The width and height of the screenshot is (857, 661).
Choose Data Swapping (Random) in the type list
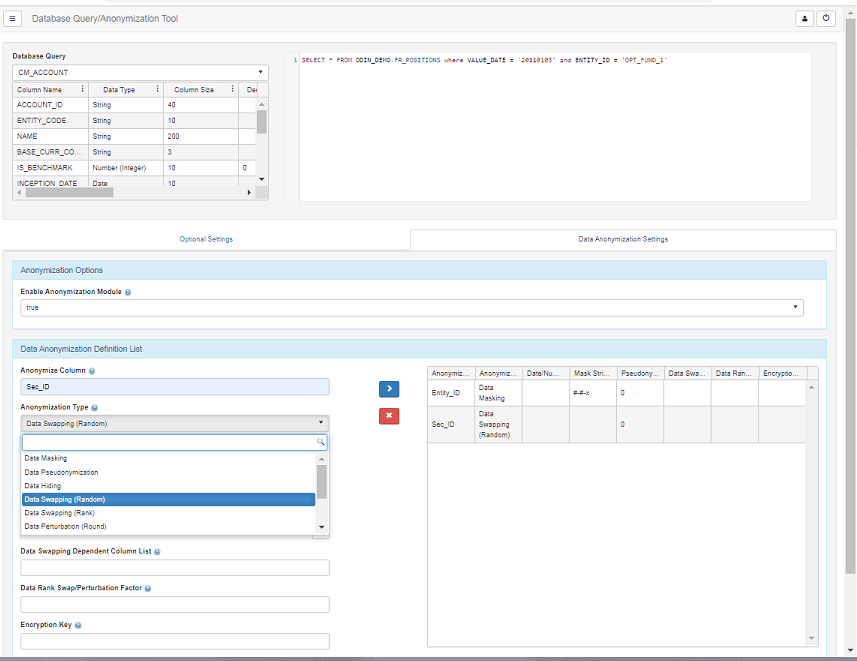point(168,499)
